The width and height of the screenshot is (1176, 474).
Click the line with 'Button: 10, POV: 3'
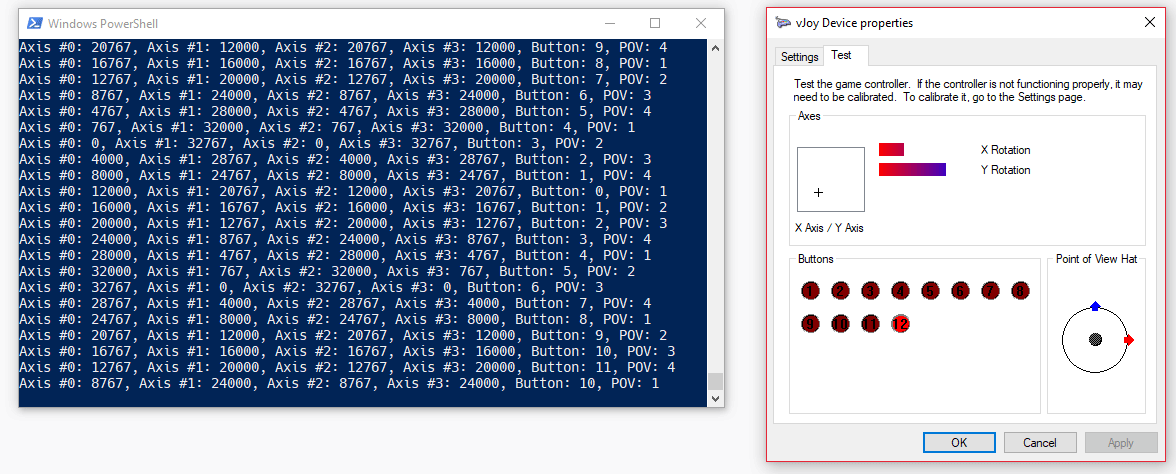tap(347, 351)
